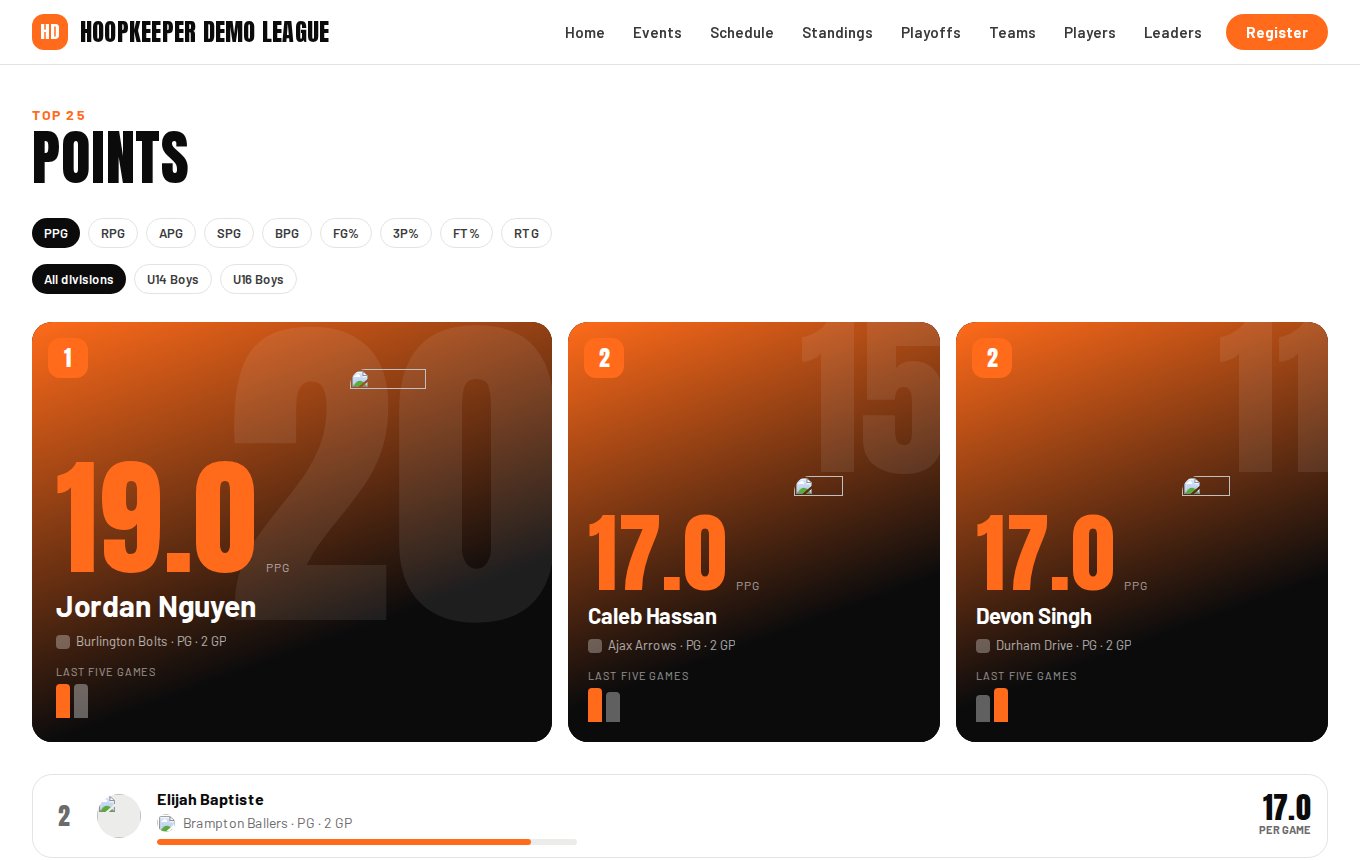
Task: Select the FT% stat filter
Action: click(466, 233)
